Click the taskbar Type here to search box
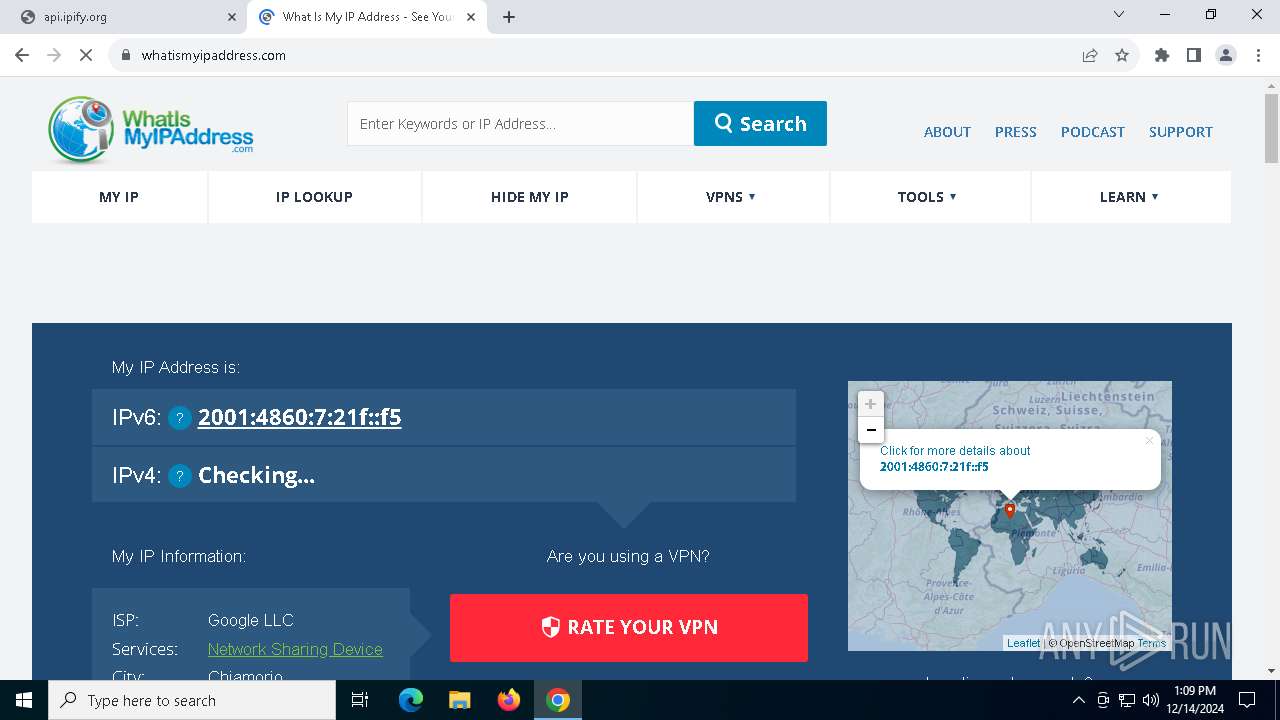Screen dimensions: 1280x720 click(x=192, y=700)
